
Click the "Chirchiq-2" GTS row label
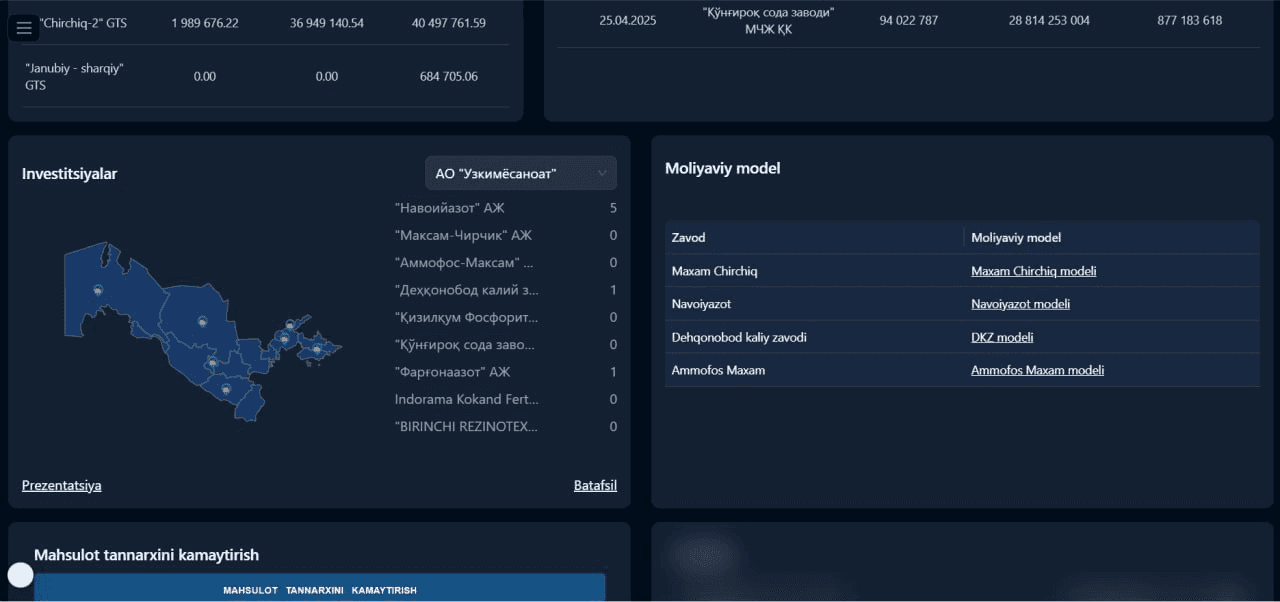coord(83,22)
